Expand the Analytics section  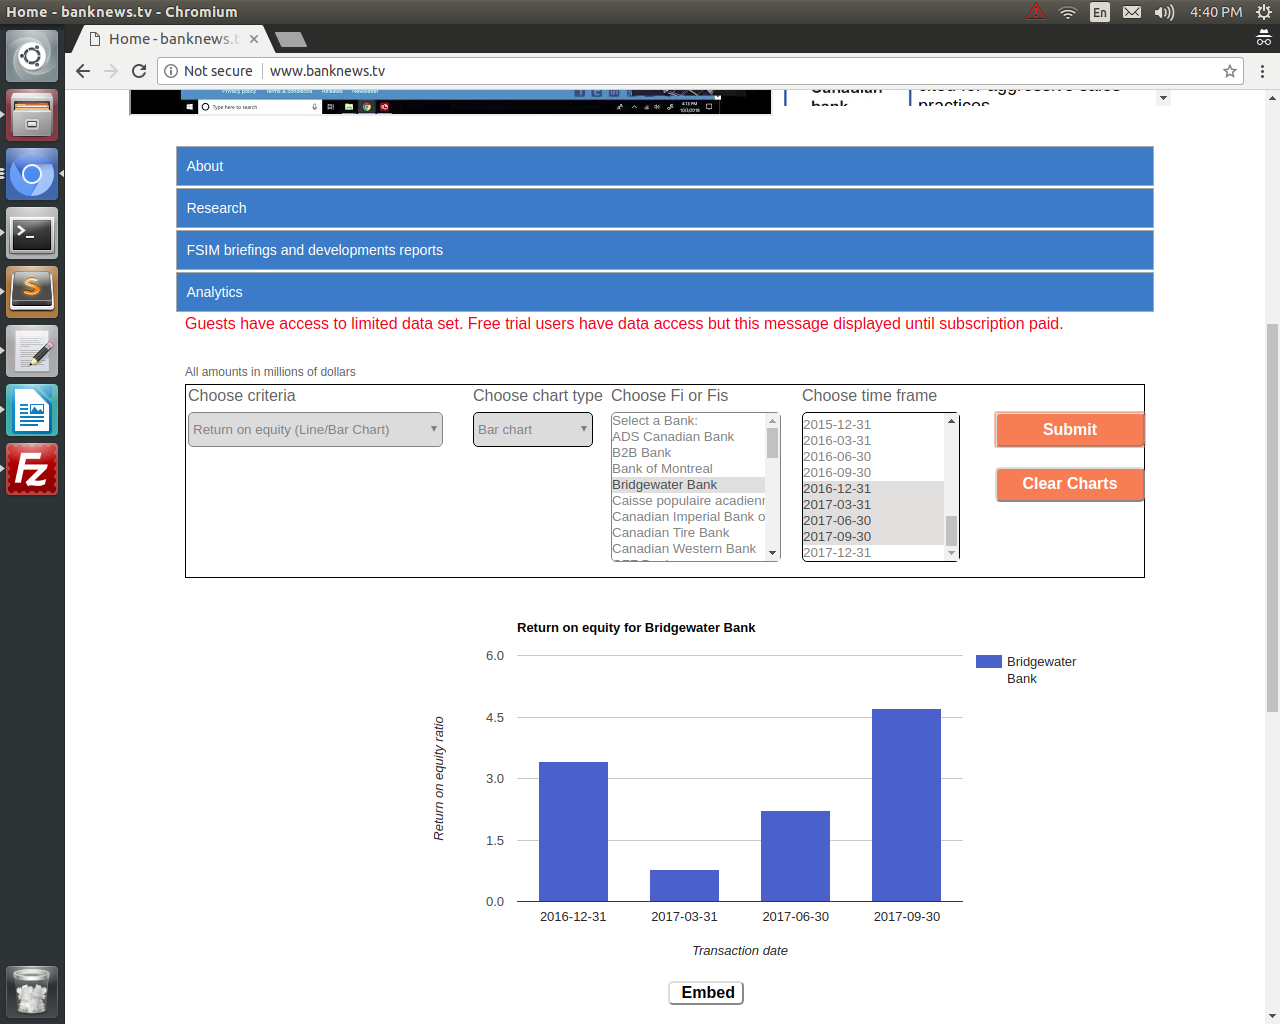pos(664,292)
